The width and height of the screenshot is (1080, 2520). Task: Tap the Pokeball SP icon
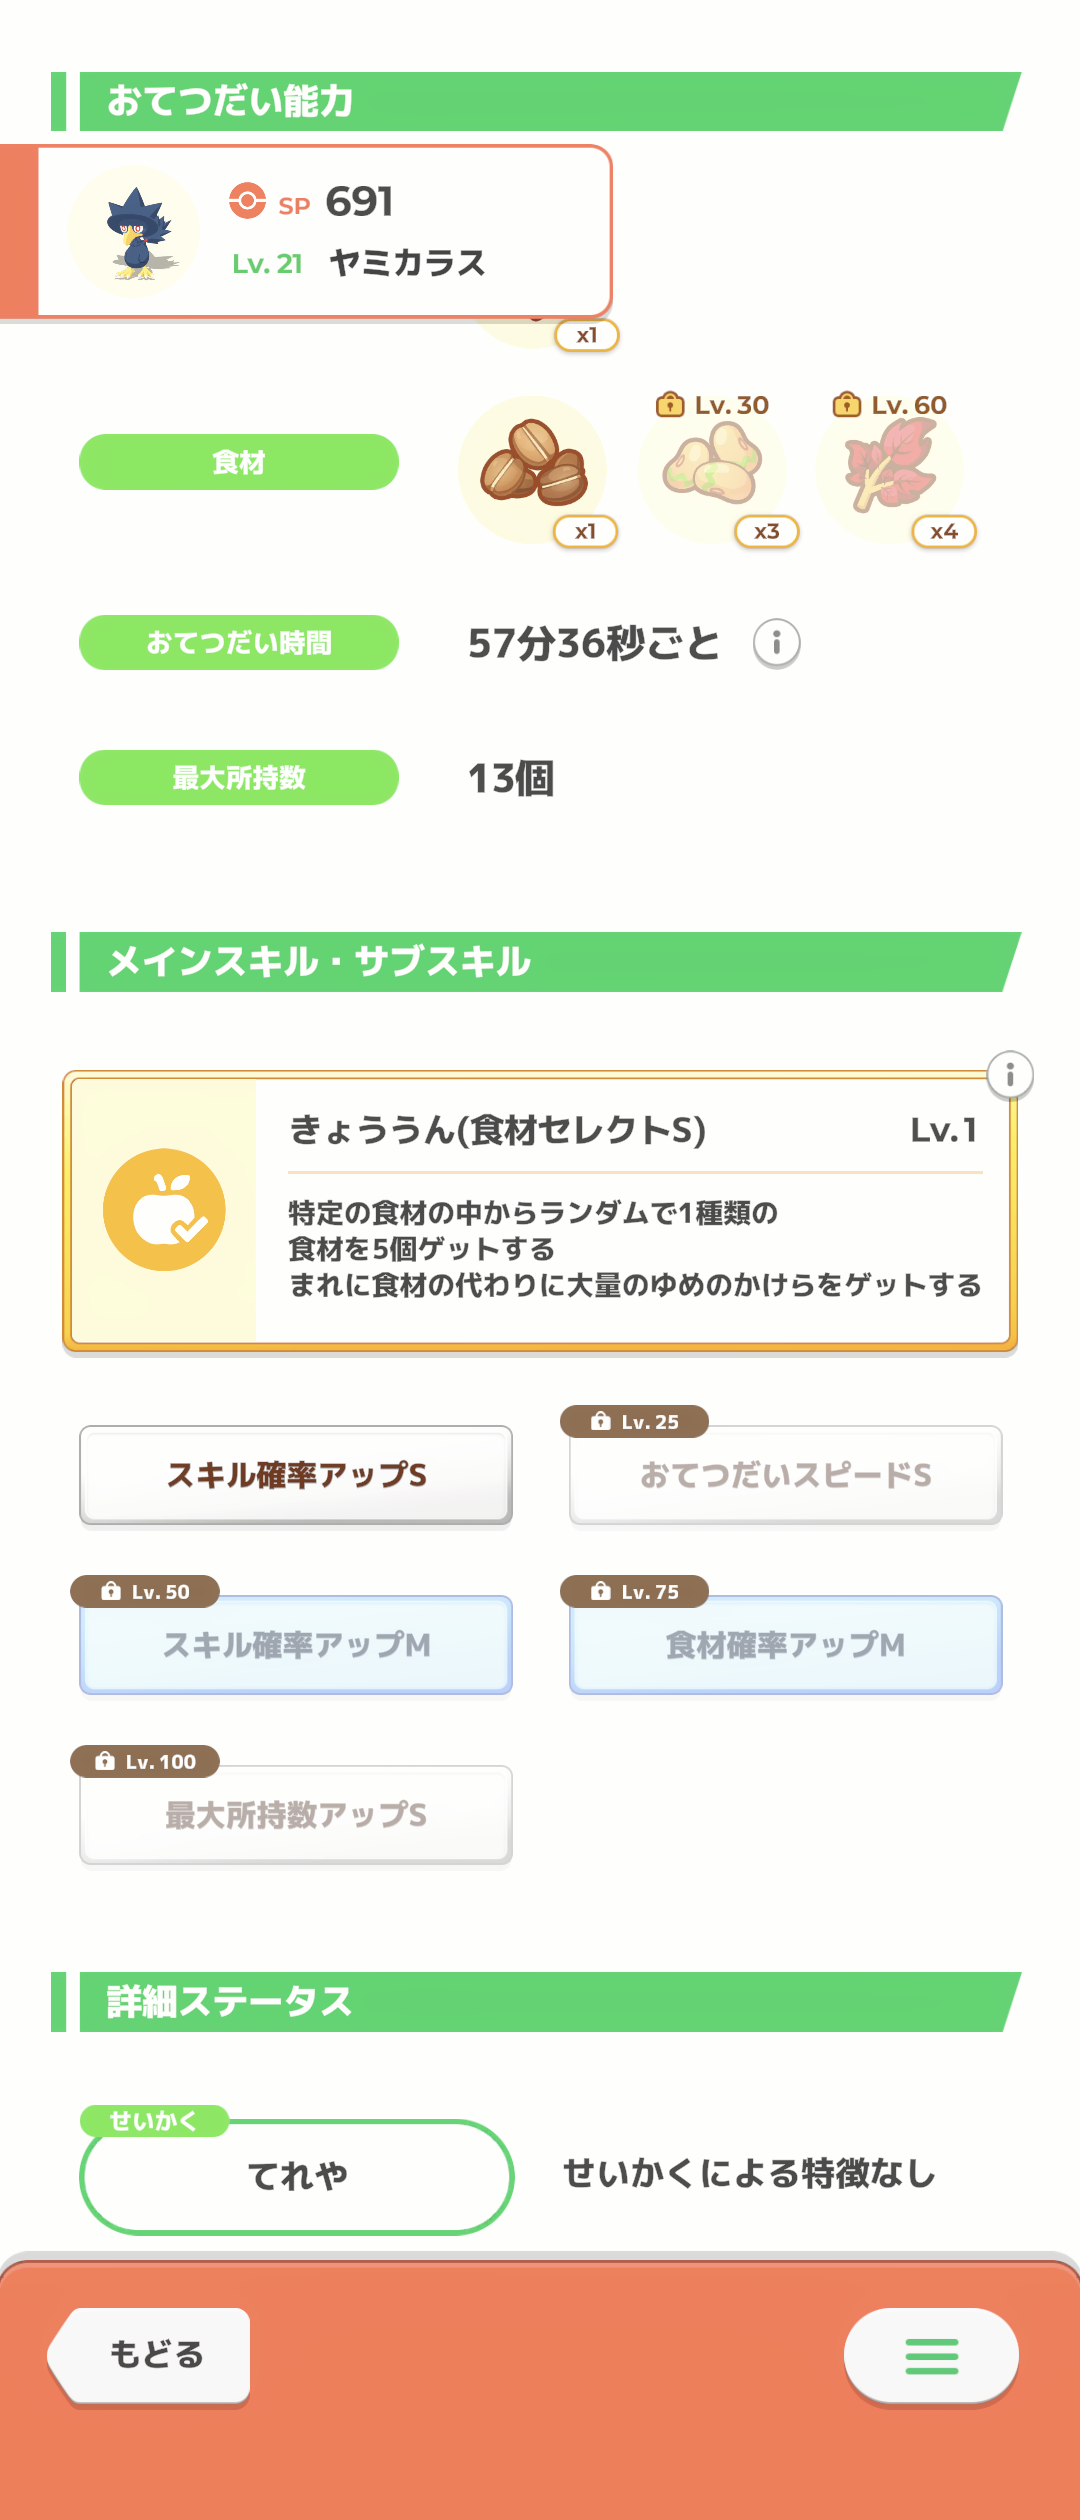247,201
